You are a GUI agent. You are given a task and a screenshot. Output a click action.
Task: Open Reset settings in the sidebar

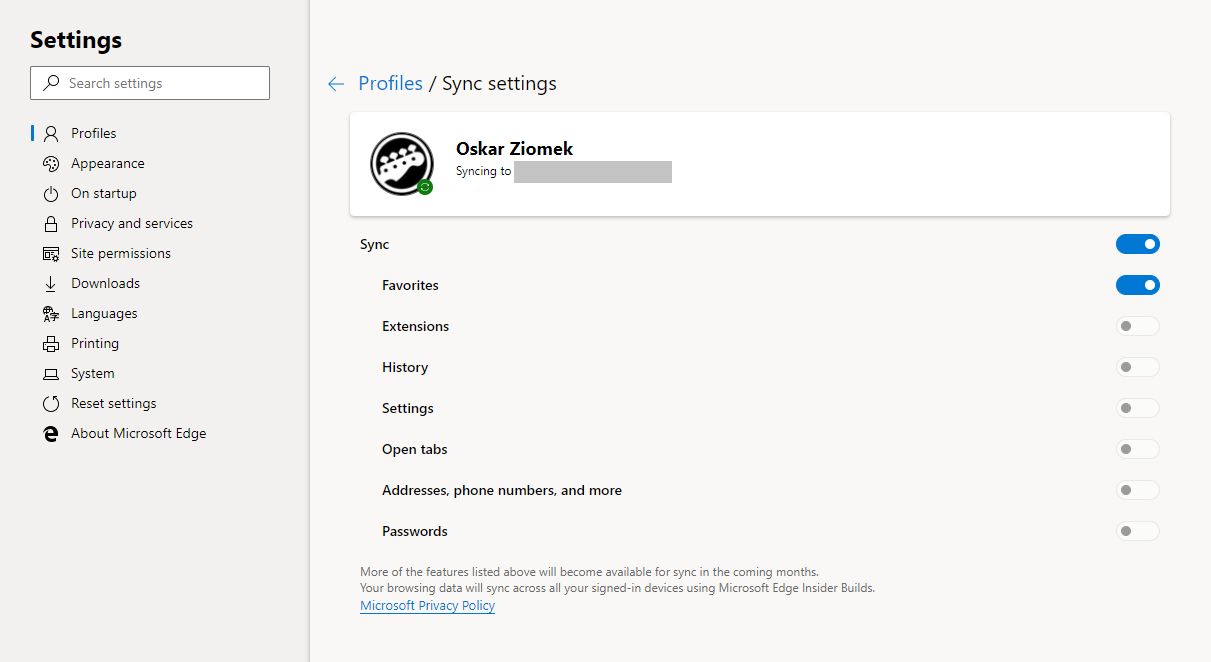point(113,404)
